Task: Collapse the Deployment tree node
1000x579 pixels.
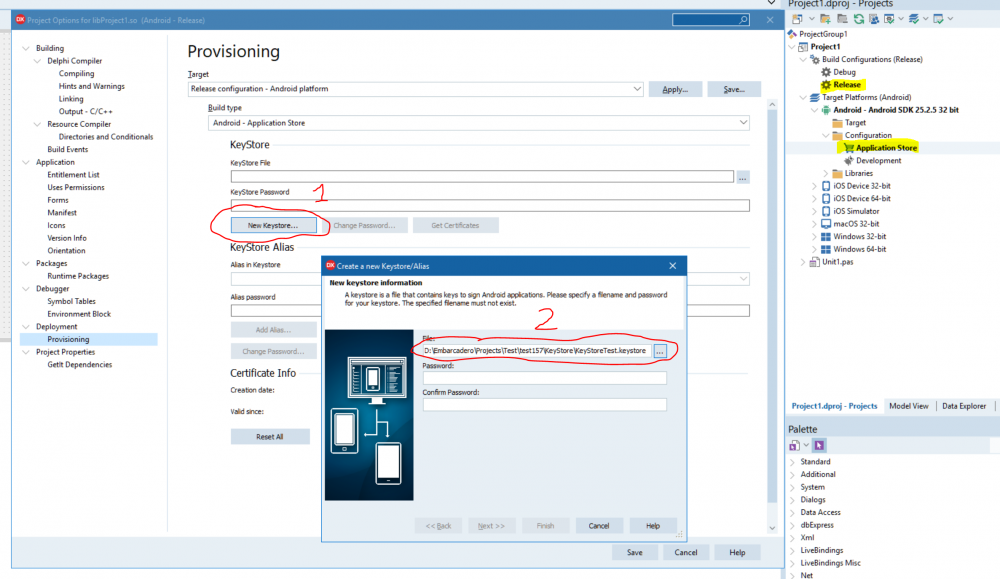Action: [x=26, y=326]
